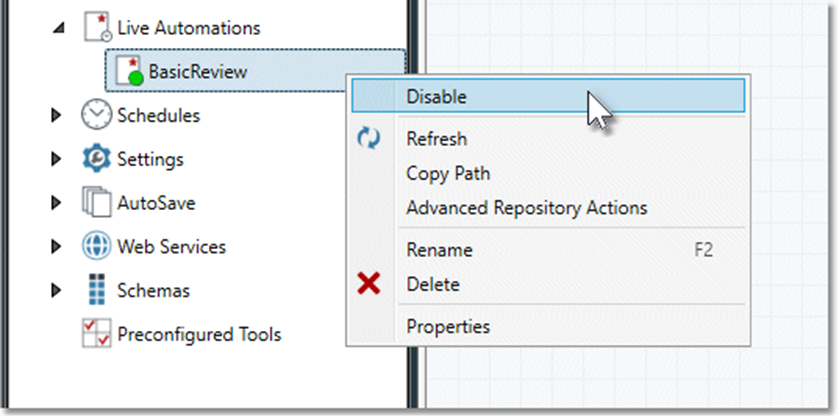The image size is (839, 419).
Task: Choose Rename from the context menu
Action: [439, 250]
